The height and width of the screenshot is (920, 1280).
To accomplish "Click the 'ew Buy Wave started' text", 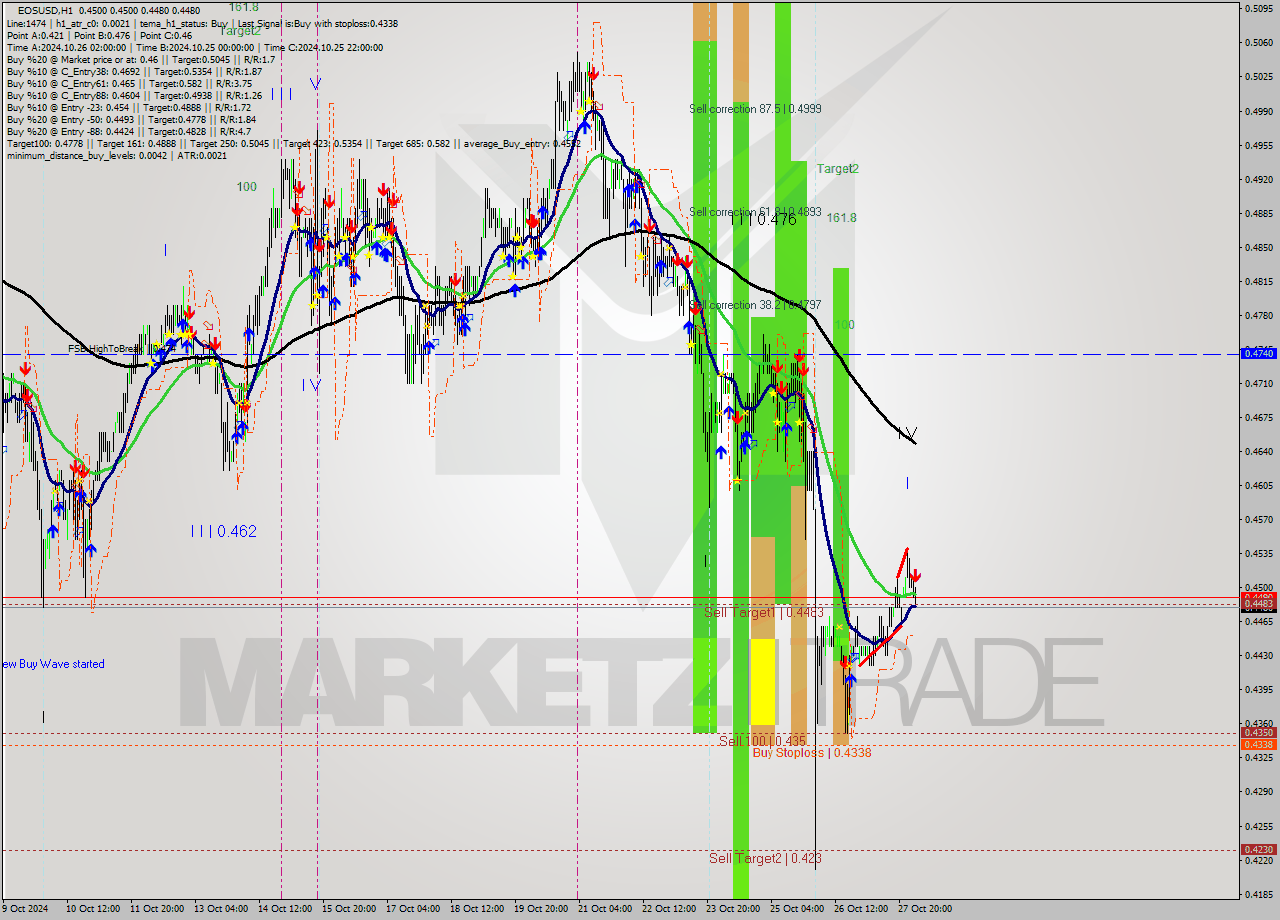I will click(52, 664).
